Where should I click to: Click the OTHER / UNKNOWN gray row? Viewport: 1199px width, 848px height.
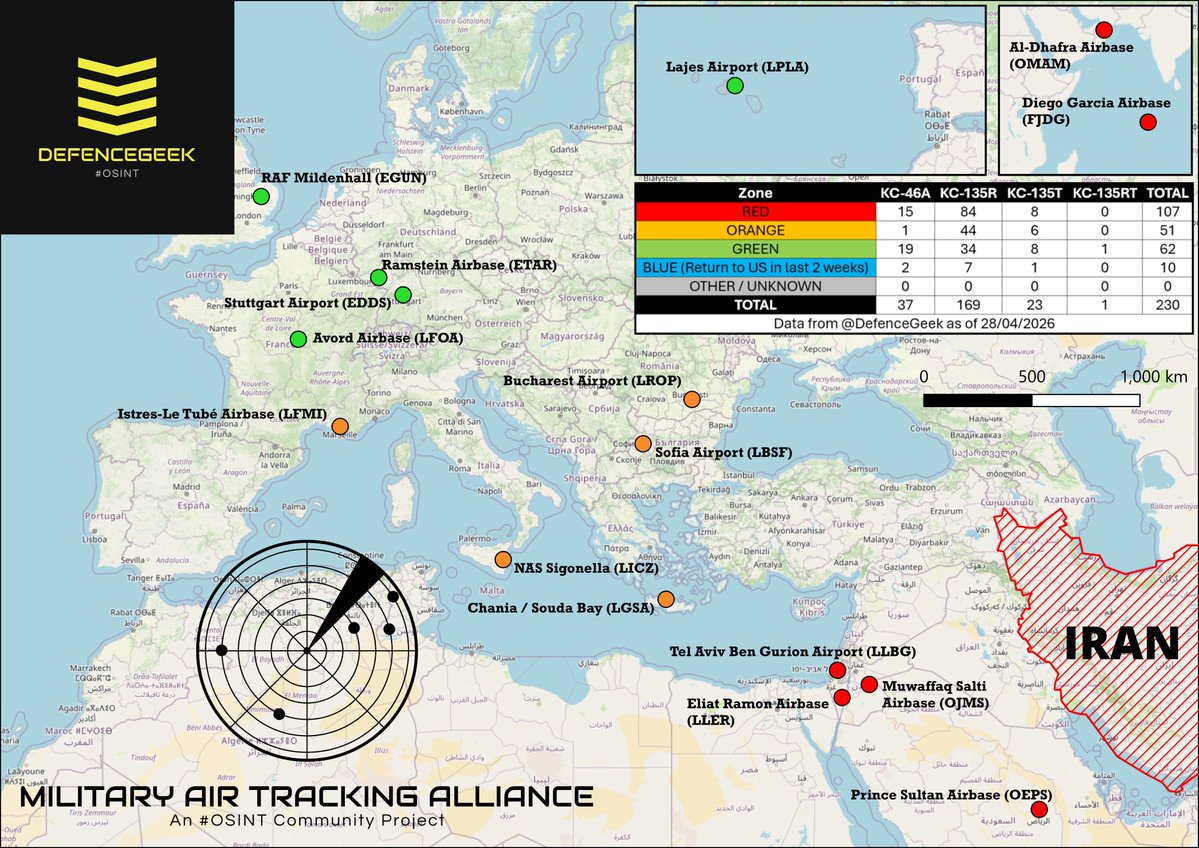point(914,286)
